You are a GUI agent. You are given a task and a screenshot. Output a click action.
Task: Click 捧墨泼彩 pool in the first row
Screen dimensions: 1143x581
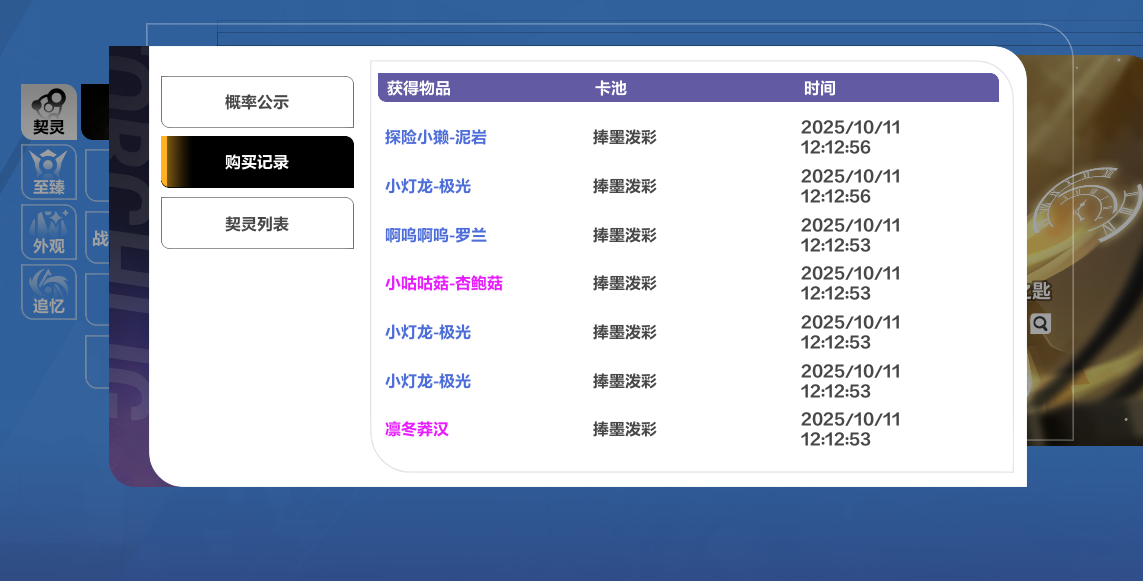pyautogui.click(x=625, y=138)
